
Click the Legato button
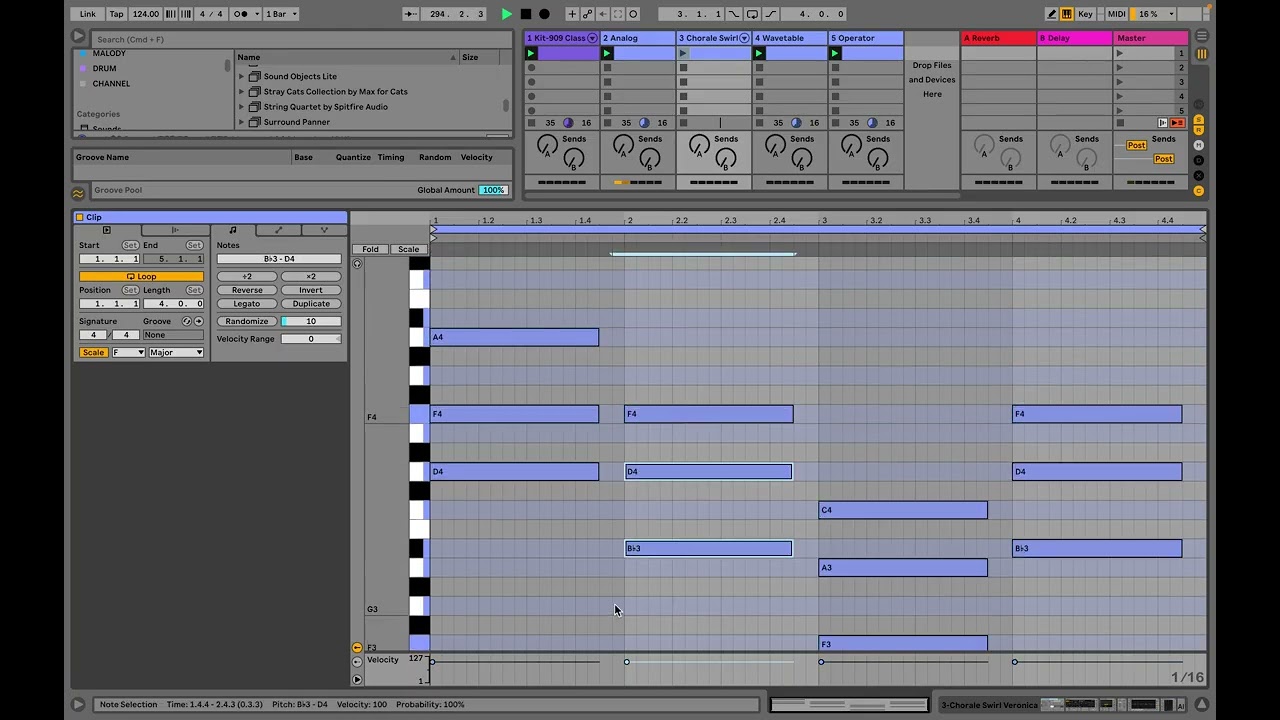247,304
